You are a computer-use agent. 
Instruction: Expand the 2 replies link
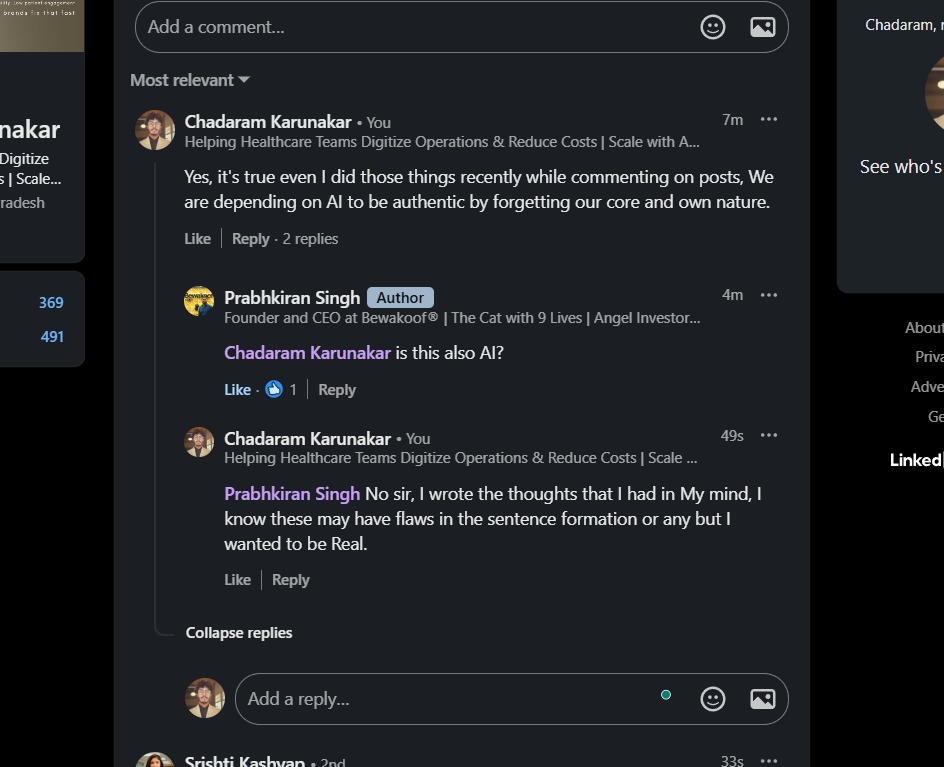click(x=310, y=239)
